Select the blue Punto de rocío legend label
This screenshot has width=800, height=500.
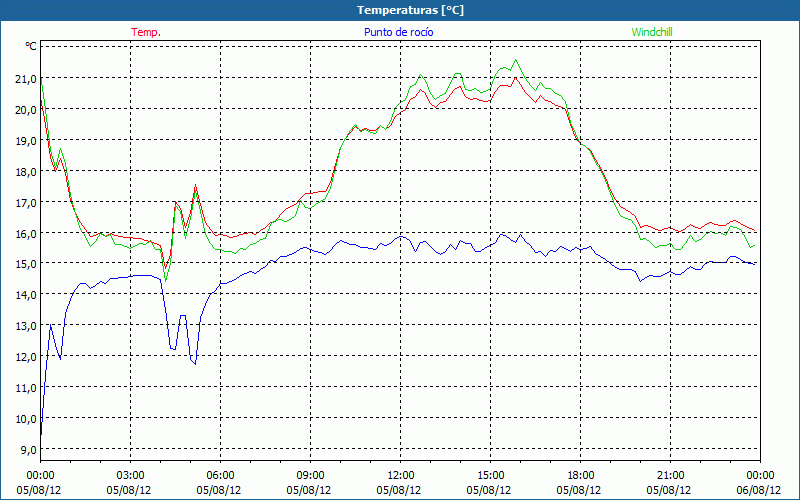[x=398, y=32]
